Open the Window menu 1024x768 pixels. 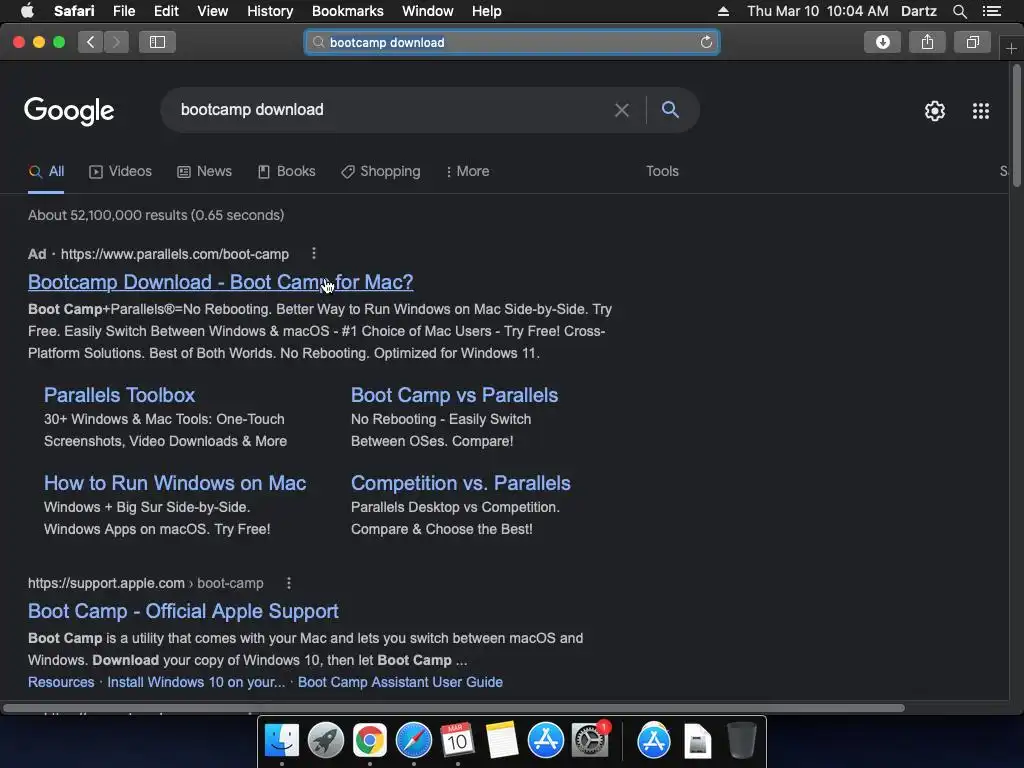[x=428, y=11]
